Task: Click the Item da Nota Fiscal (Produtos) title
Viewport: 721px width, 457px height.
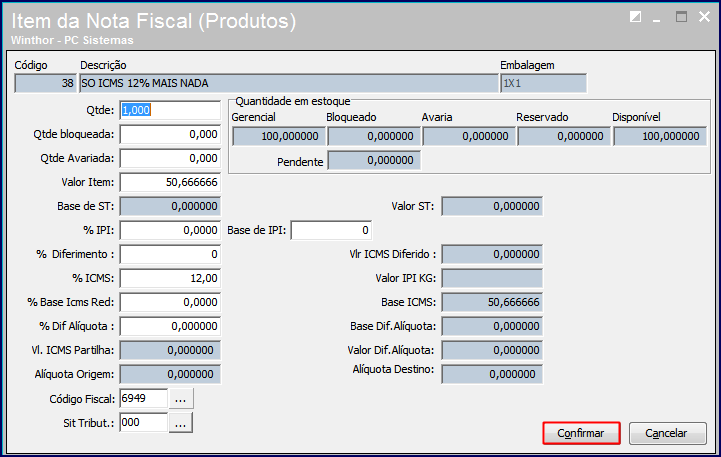Action: coord(154,21)
